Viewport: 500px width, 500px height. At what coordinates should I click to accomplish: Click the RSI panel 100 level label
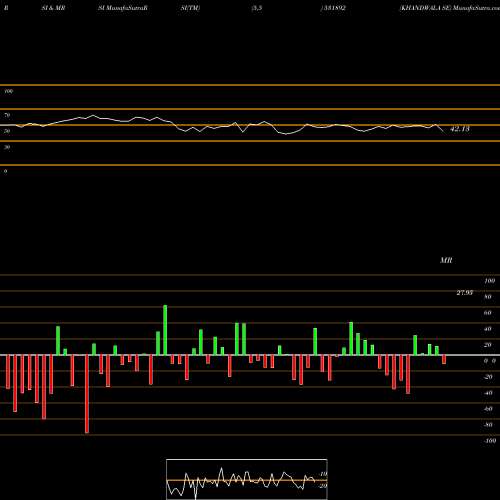(x=8, y=91)
